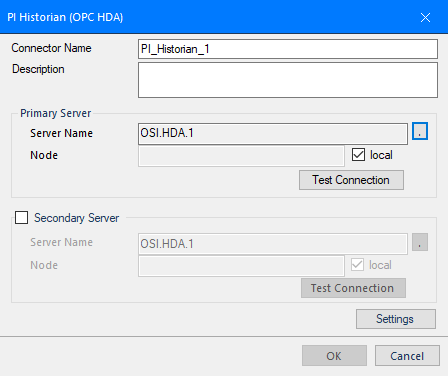
Task: Click the Primary Server Name field
Action: pos(273,134)
